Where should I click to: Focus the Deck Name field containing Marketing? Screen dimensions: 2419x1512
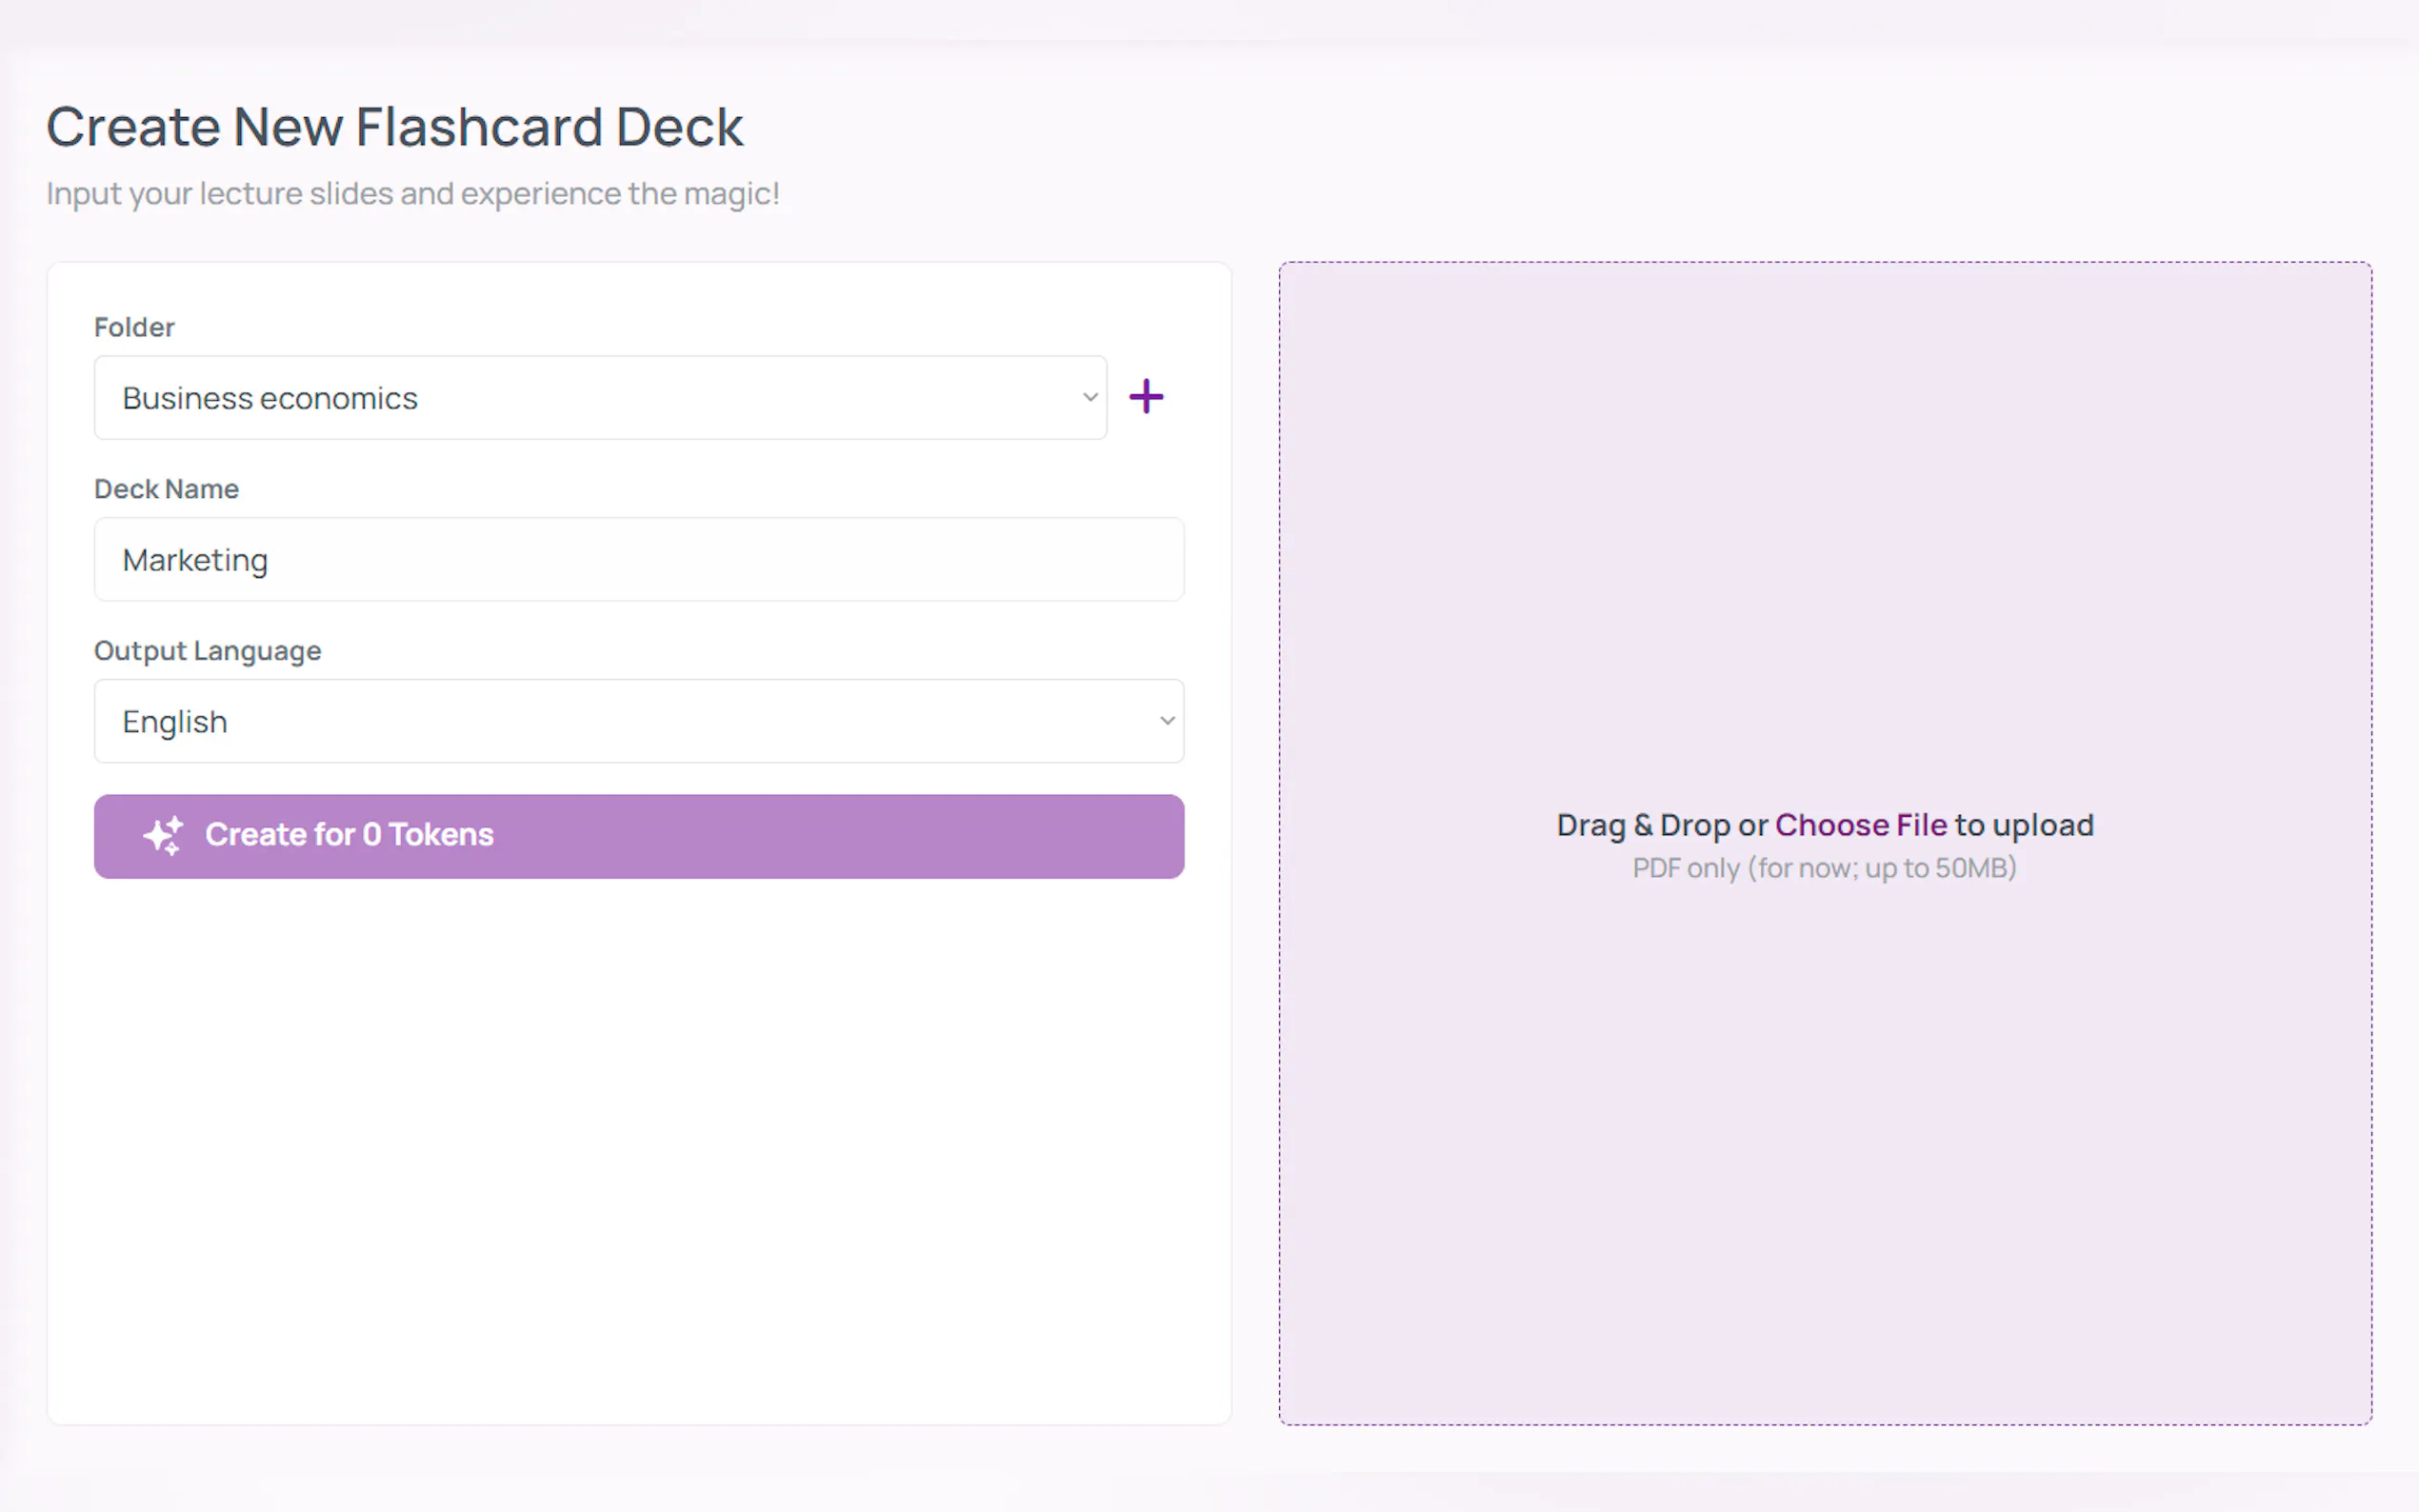[x=638, y=559]
